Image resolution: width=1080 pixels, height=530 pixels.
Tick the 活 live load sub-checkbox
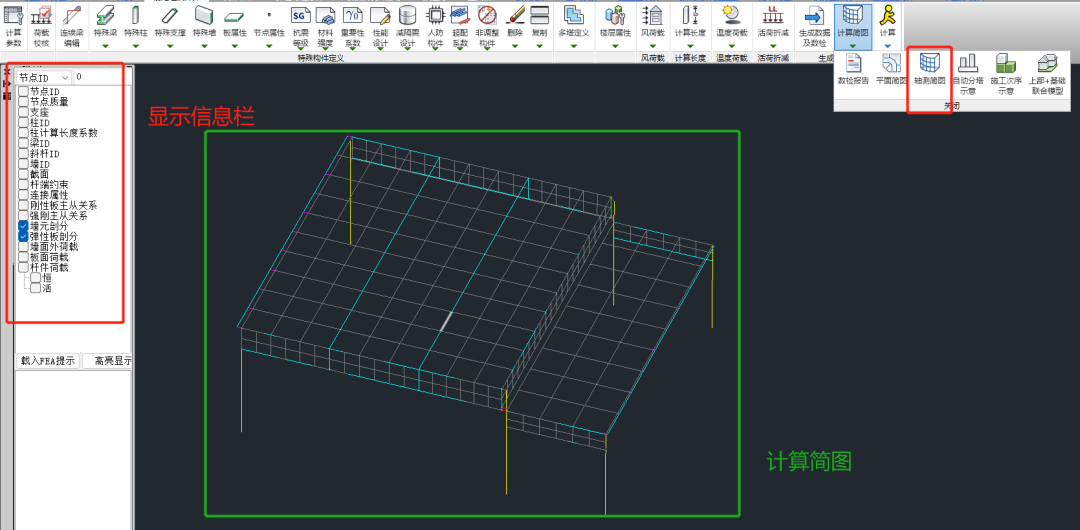click(35, 288)
